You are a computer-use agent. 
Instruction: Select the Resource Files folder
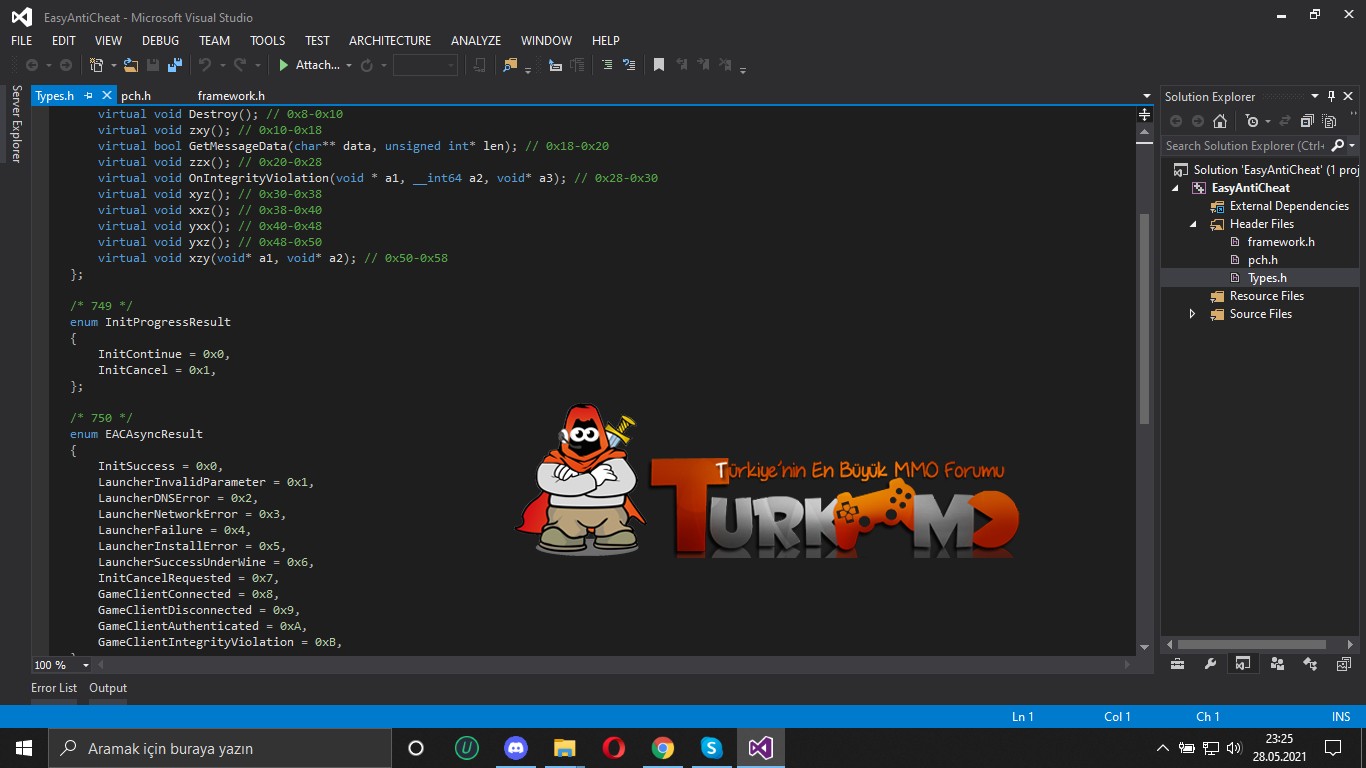tap(1266, 296)
